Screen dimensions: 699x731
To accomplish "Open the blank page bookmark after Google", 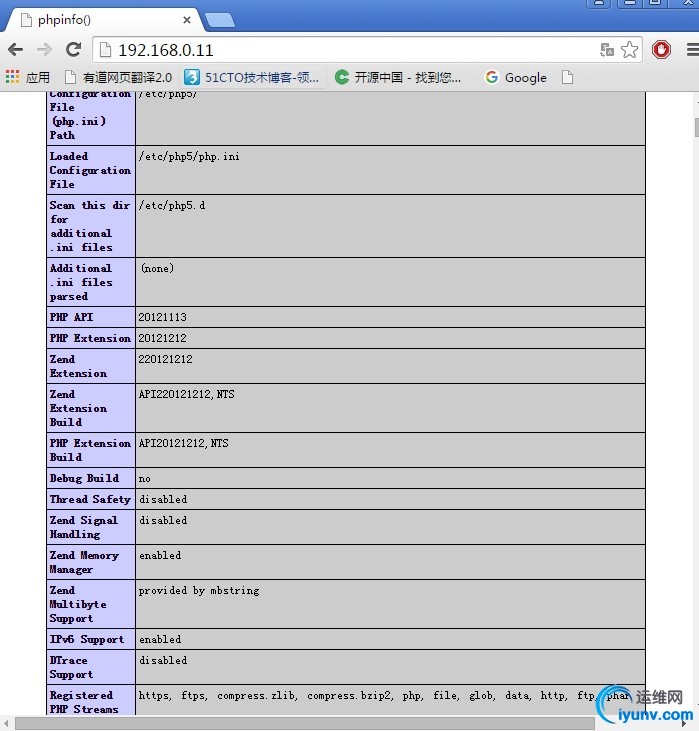I will 567,77.
